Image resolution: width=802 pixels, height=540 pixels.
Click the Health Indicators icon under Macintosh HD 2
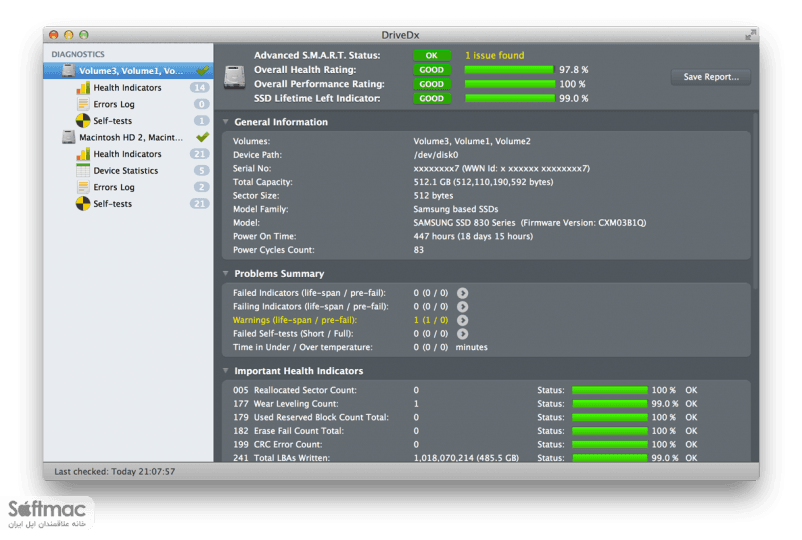(x=83, y=154)
